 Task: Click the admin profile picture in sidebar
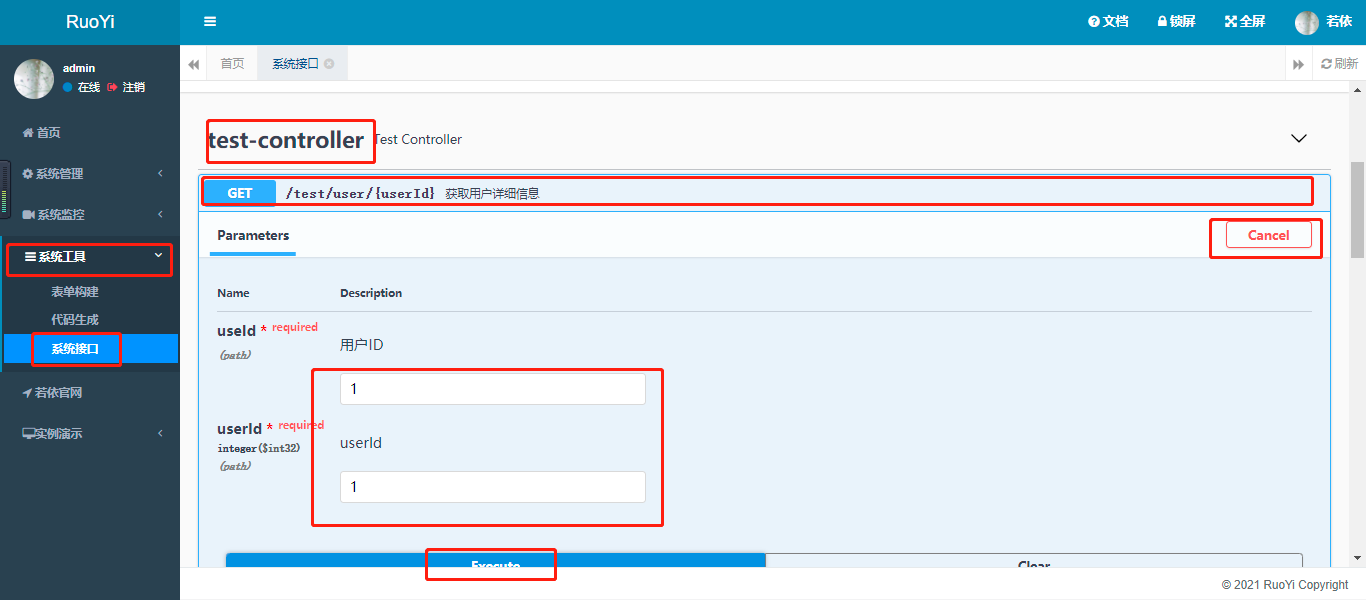click(34, 78)
